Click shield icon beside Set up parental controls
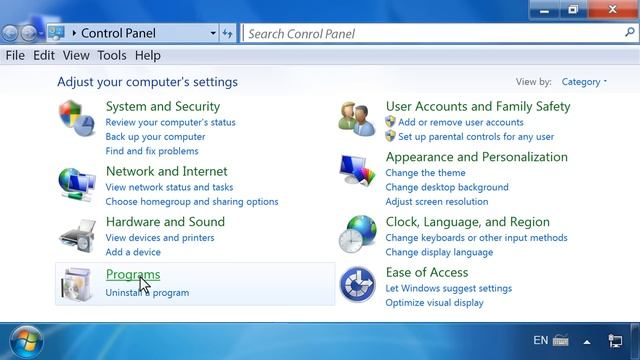Image resolution: width=640 pixels, height=360 pixels. 390,136
